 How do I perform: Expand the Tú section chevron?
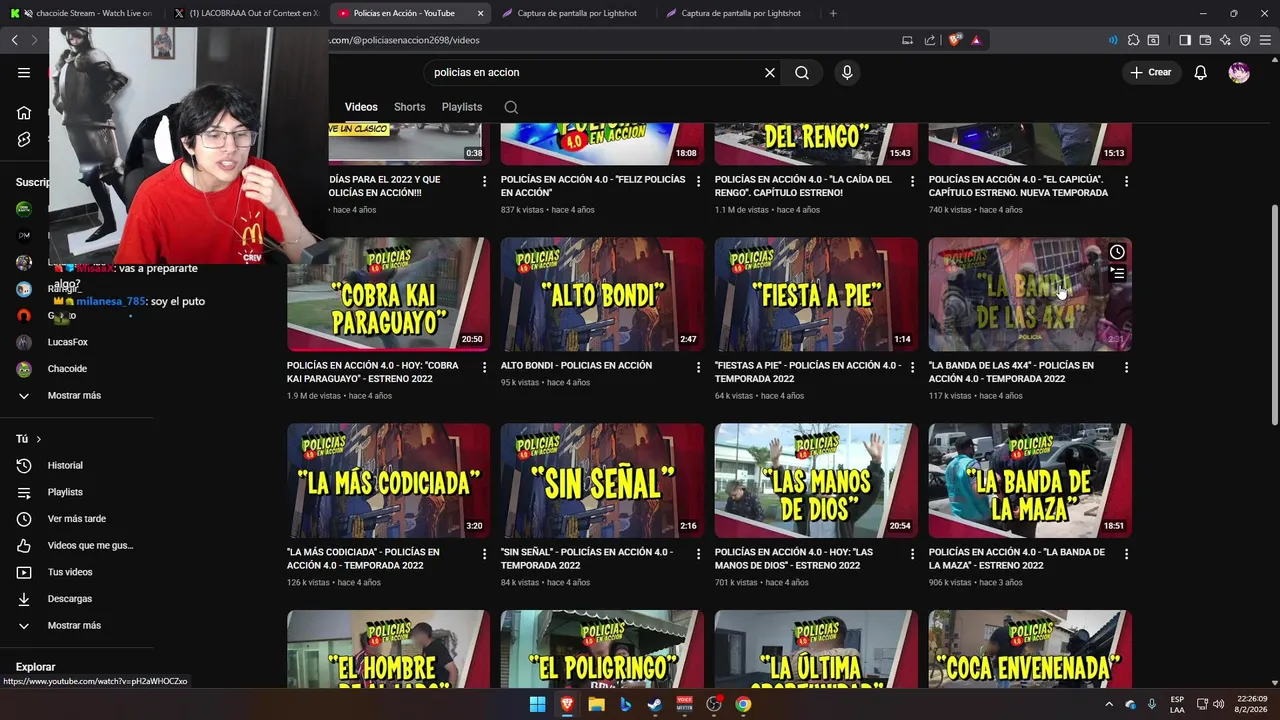tap(39, 439)
